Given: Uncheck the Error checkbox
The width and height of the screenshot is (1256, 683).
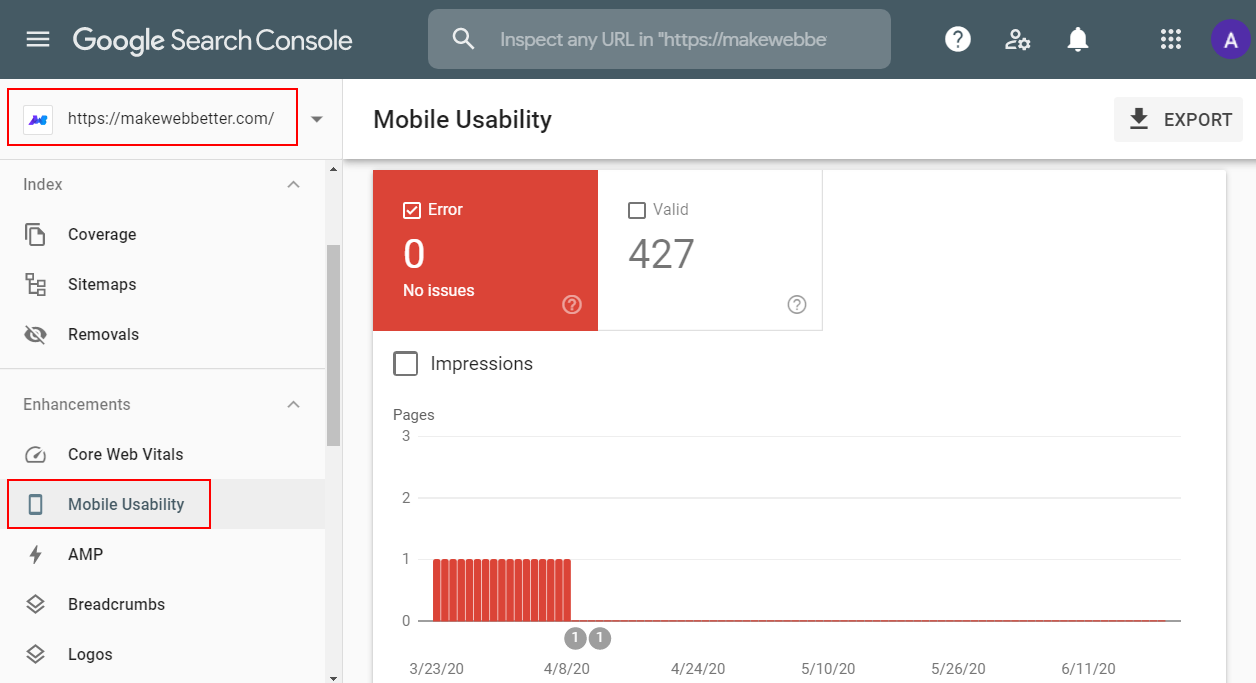Looking at the screenshot, I should 411,210.
